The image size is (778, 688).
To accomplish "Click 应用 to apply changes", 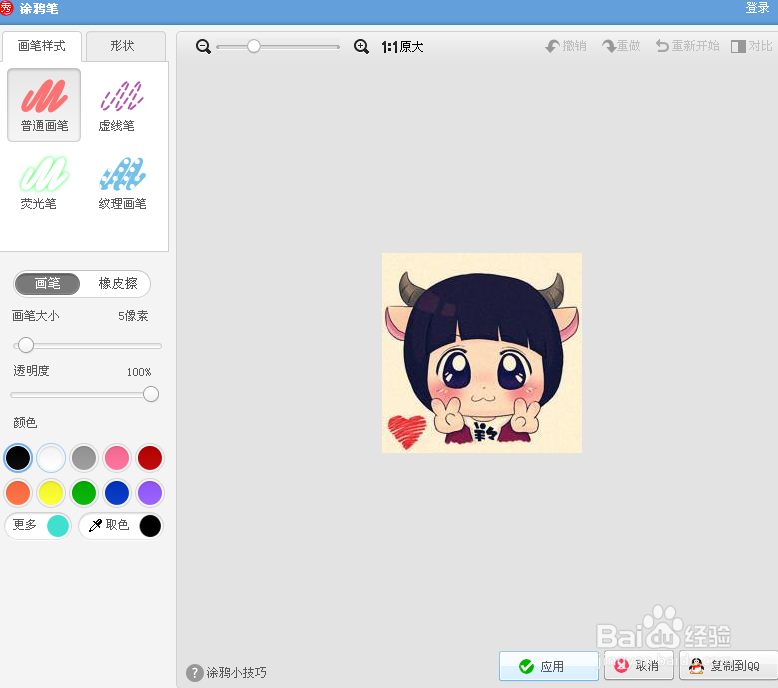I will [549, 666].
